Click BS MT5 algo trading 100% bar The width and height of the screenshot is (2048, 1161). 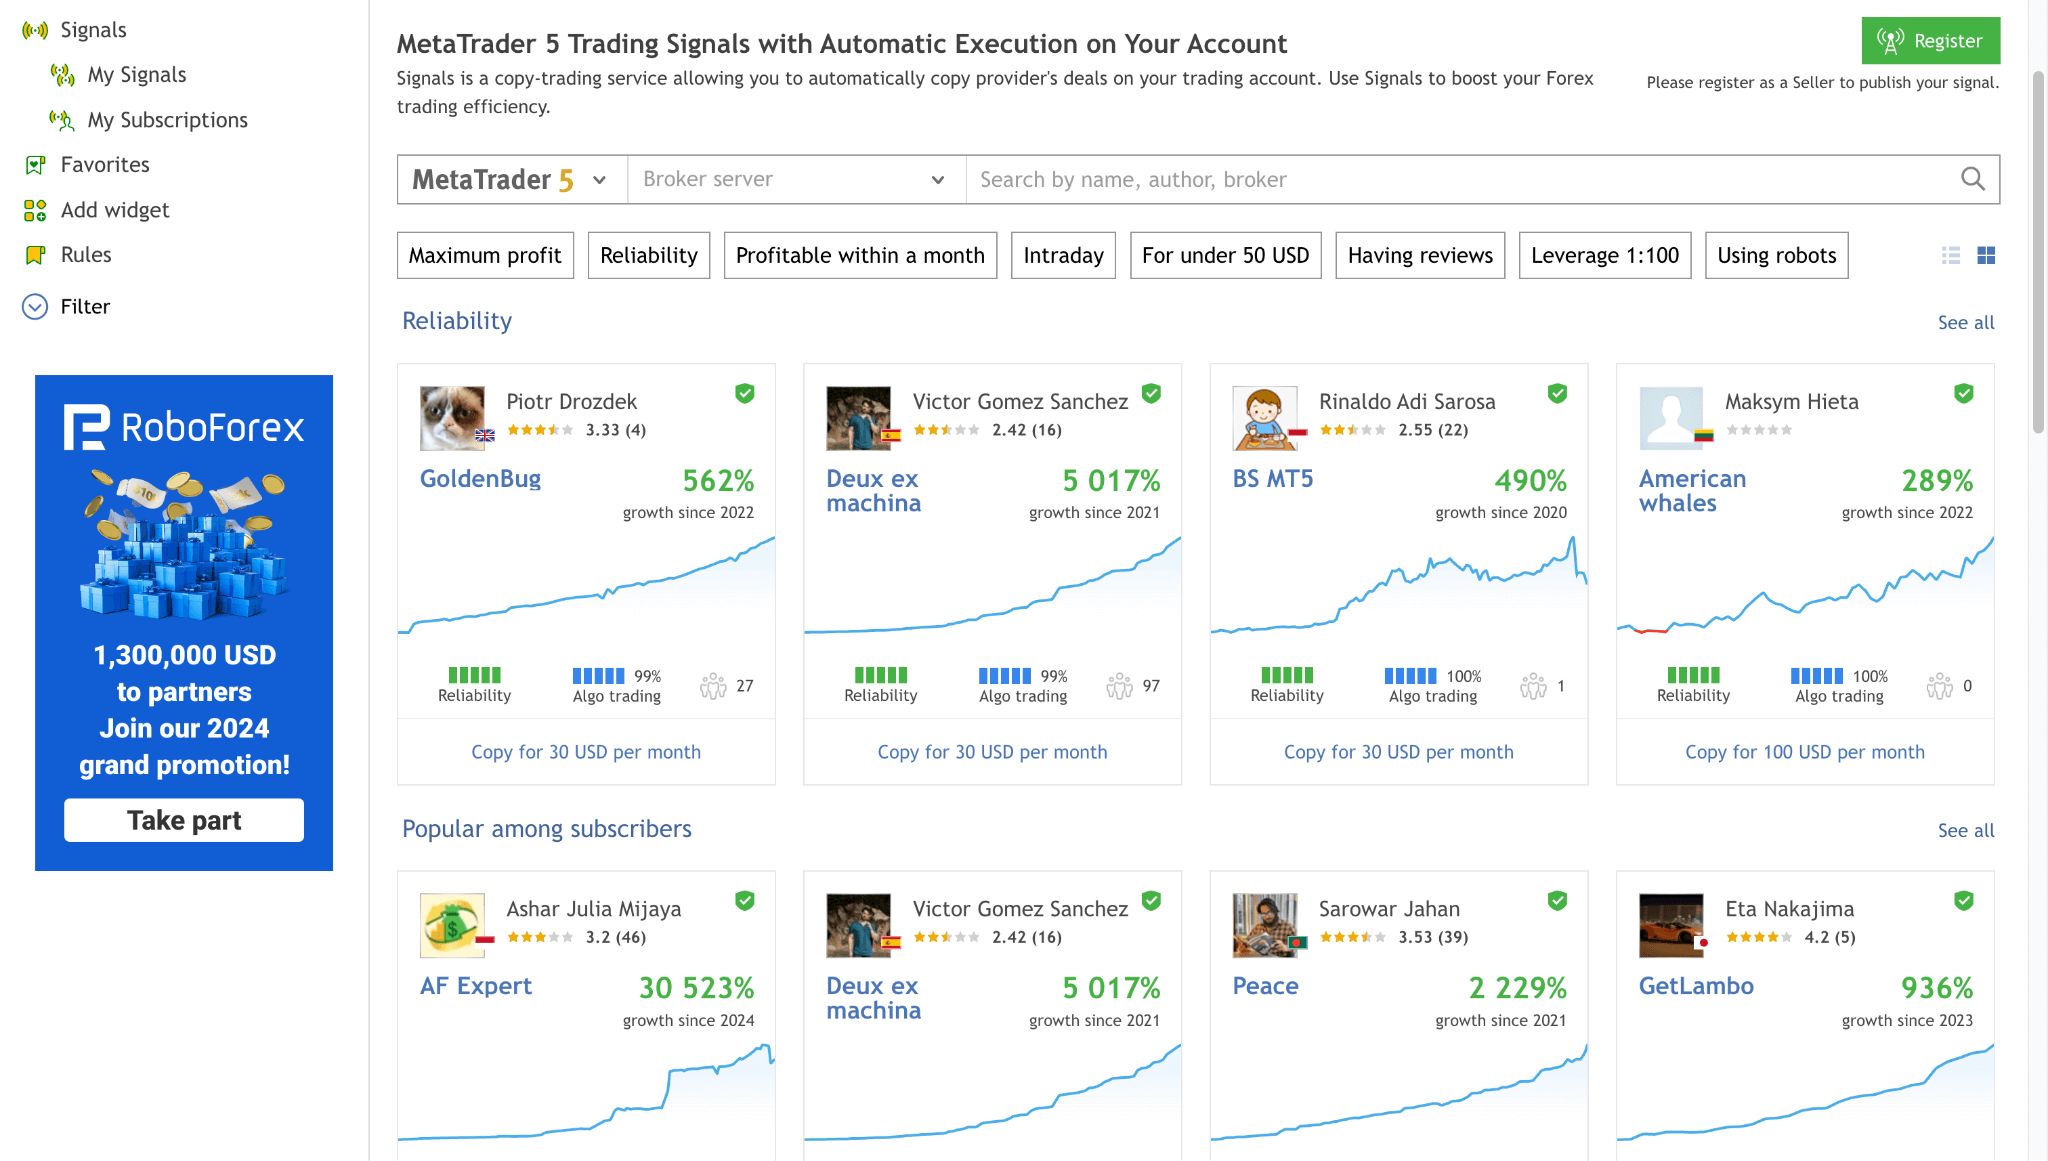tap(1411, 676)
